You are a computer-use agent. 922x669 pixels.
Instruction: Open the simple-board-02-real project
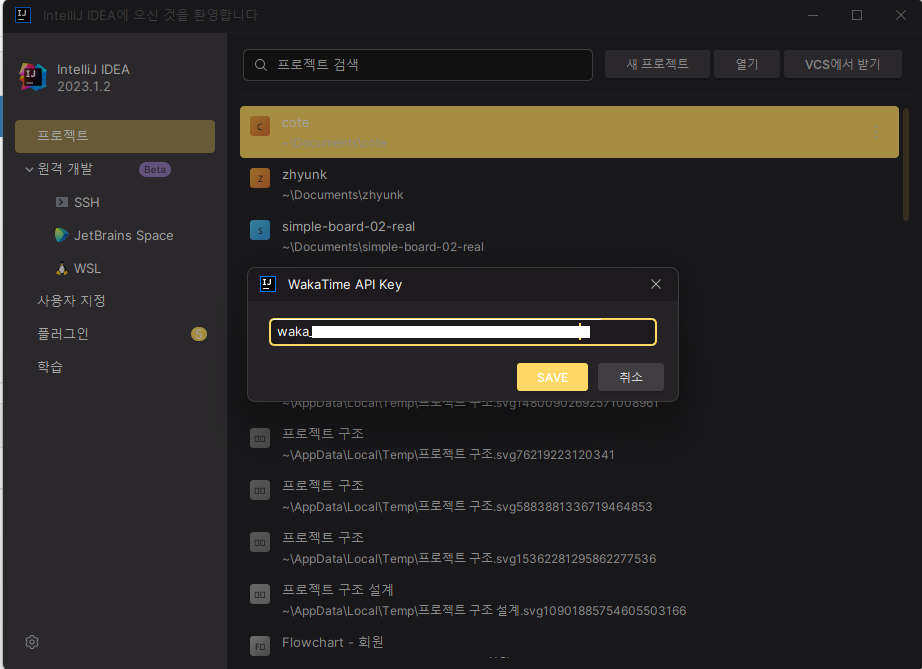pos(569,236)
